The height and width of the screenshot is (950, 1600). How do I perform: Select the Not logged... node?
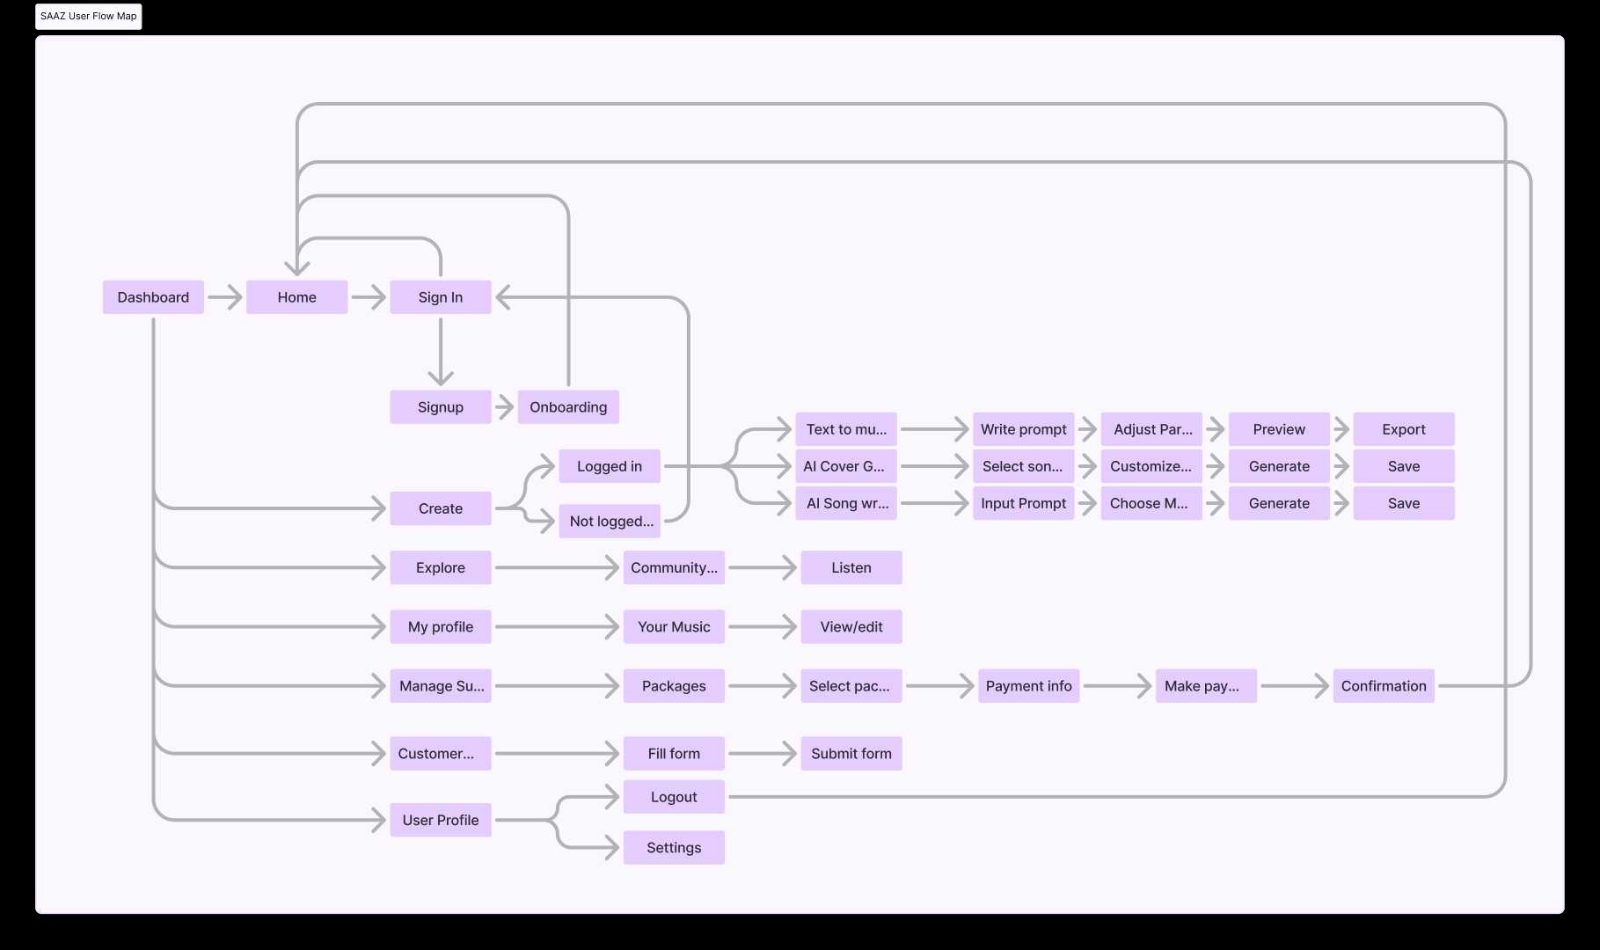pyautogui.click(x=609, y=521)
